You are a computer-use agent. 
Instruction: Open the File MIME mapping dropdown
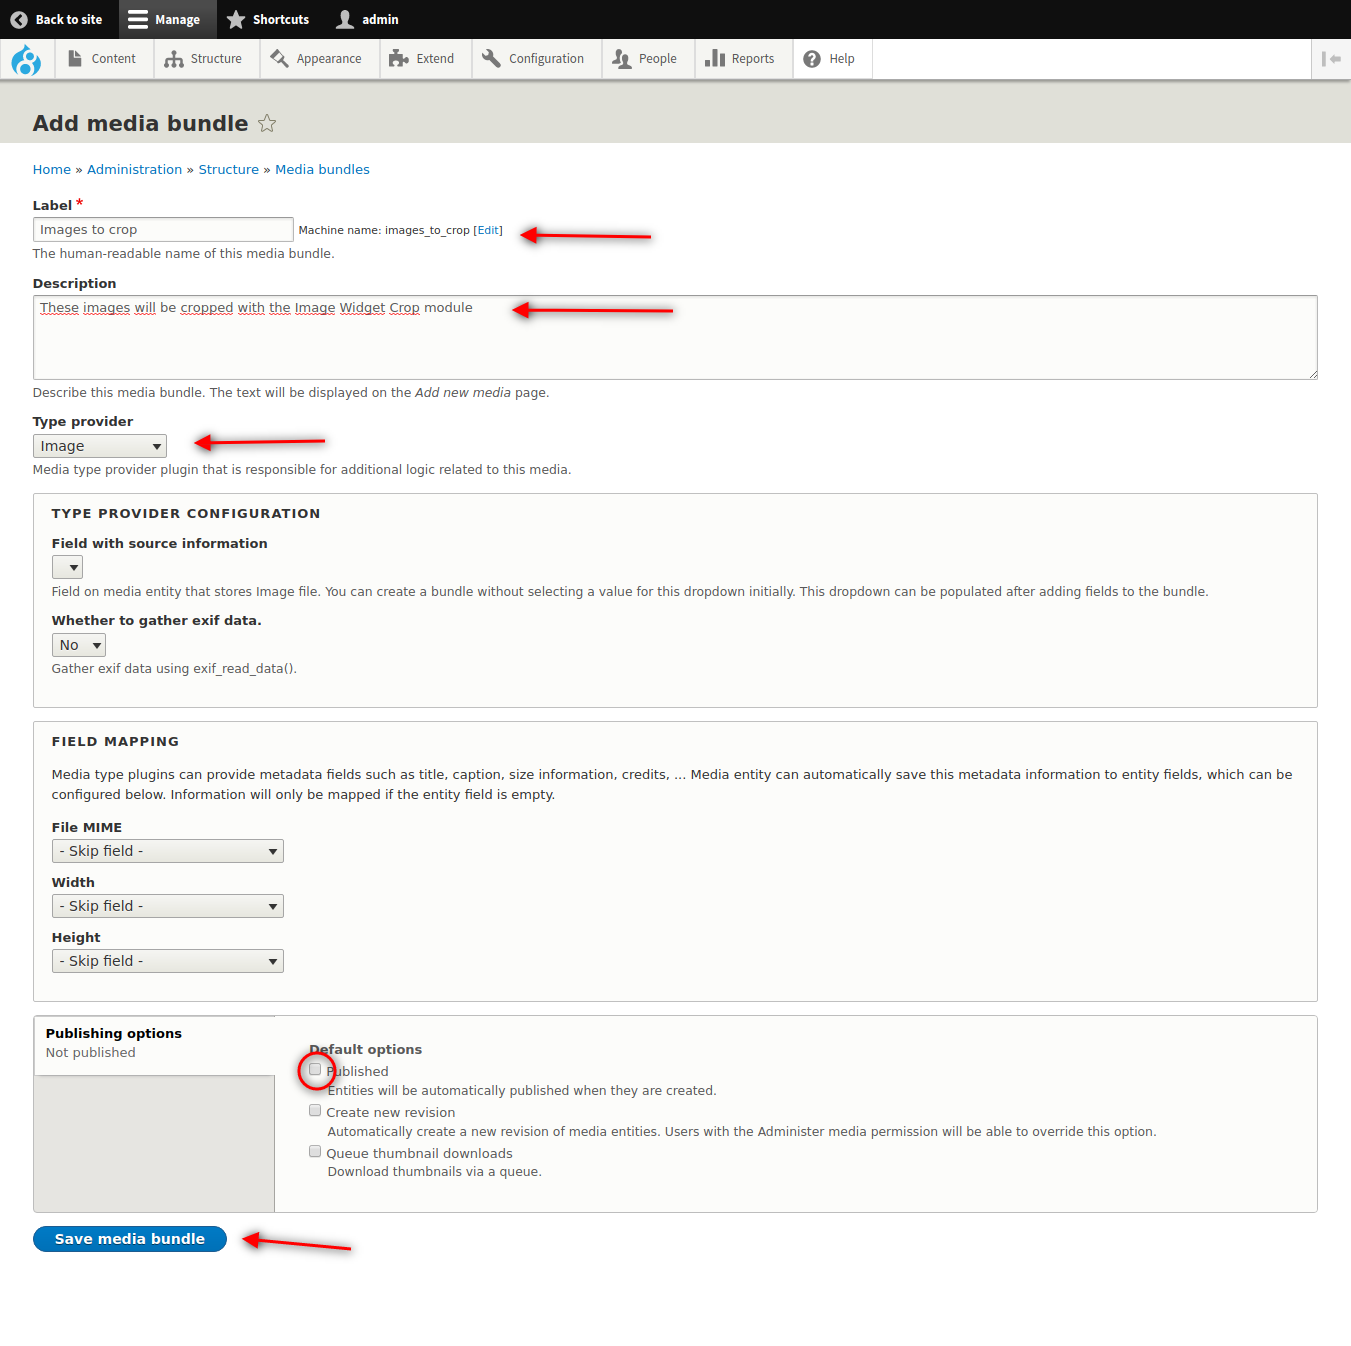pos(167,851)
